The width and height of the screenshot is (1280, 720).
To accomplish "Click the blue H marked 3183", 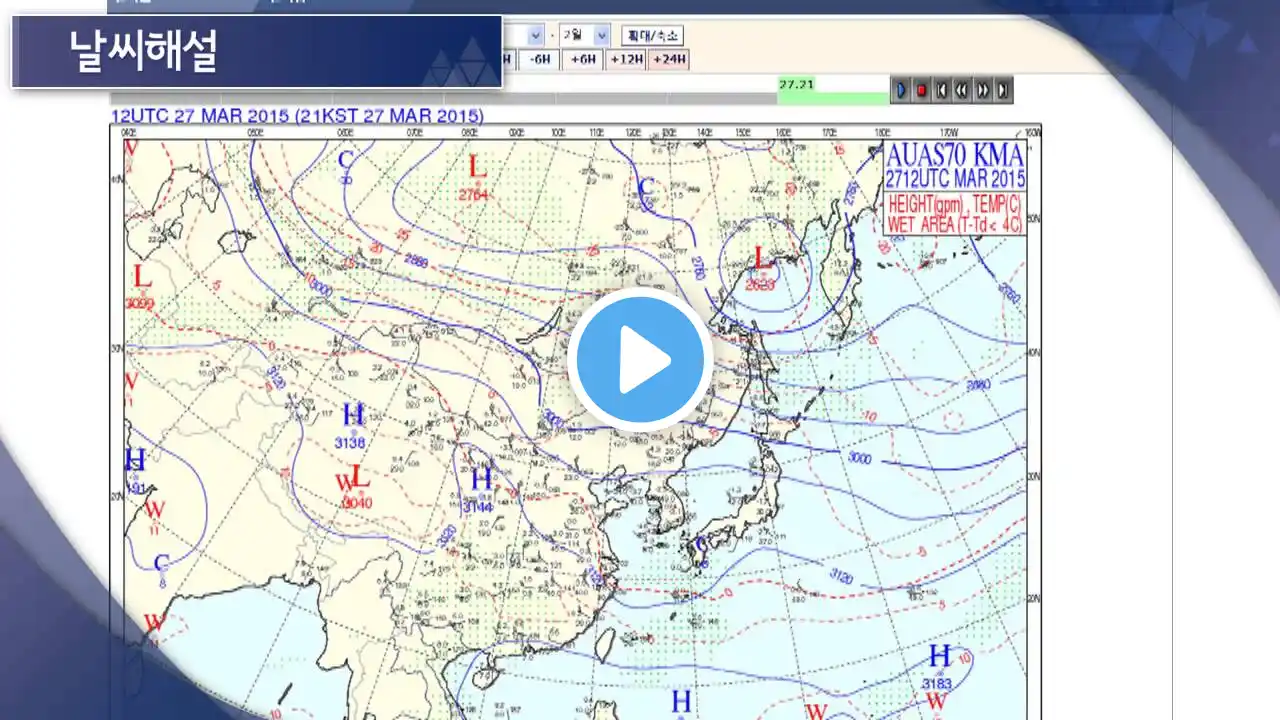I will point(939,656).
